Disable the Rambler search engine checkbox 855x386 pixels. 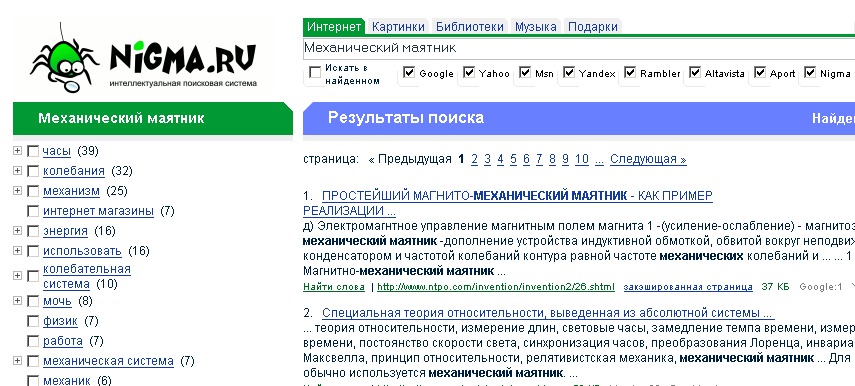click(x=630, y=73)
